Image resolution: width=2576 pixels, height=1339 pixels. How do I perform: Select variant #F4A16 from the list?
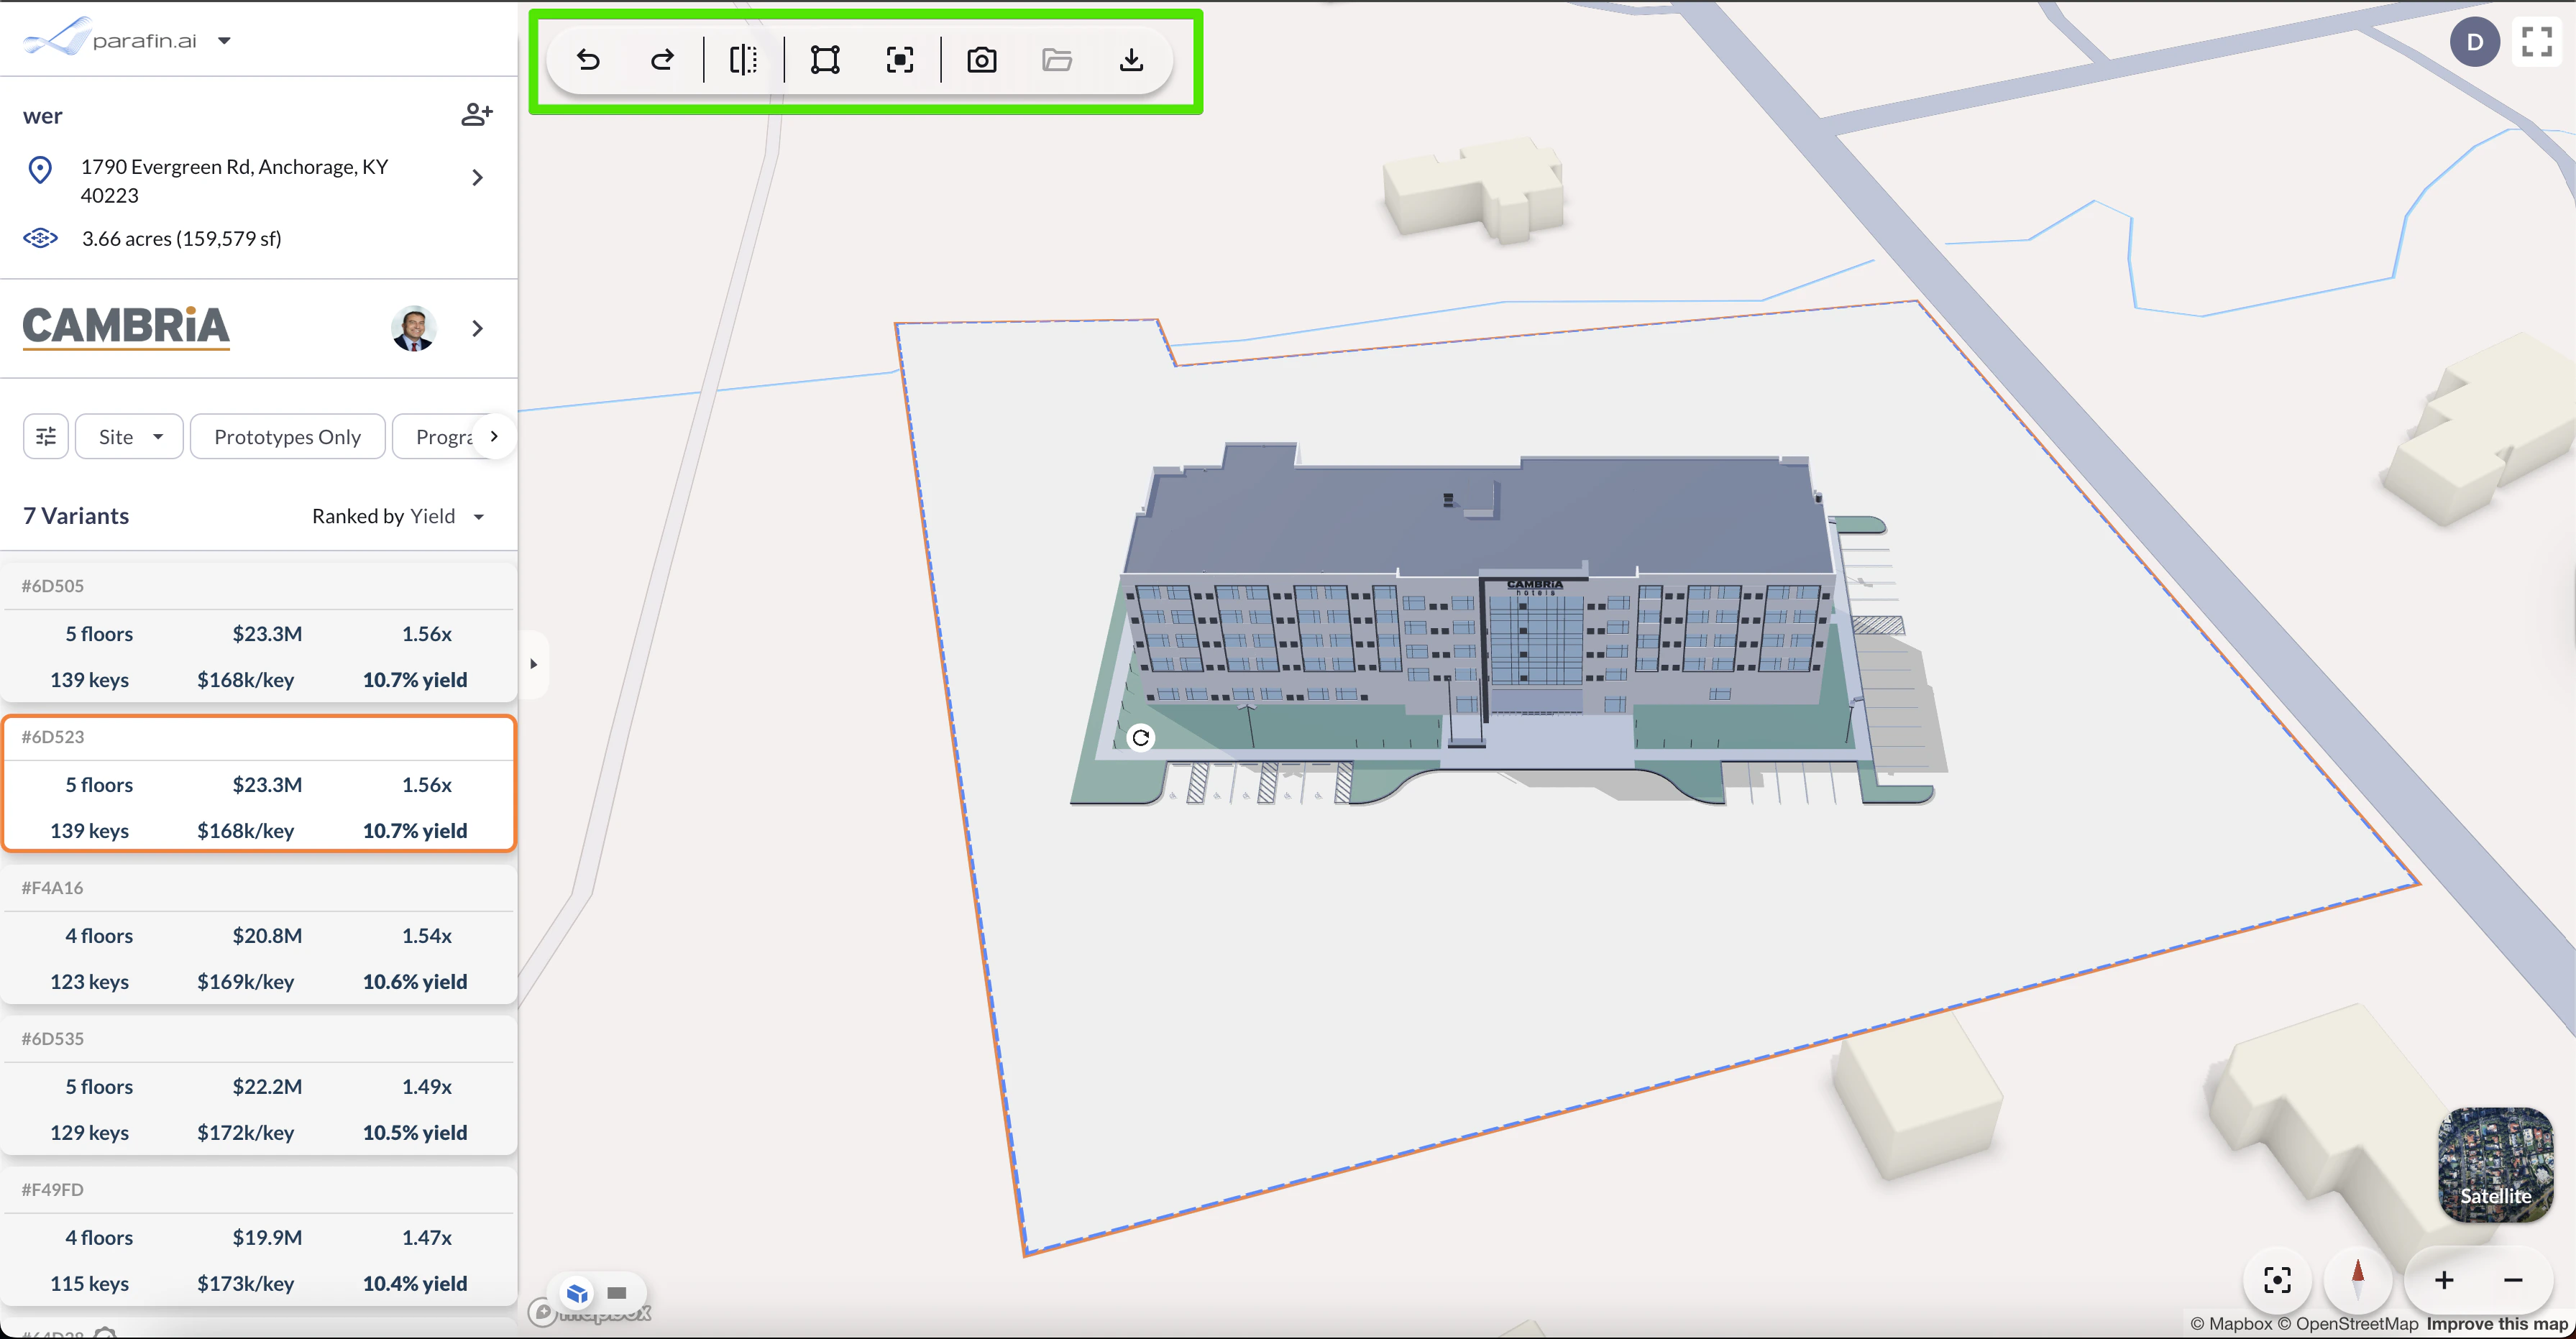(258, 934)
